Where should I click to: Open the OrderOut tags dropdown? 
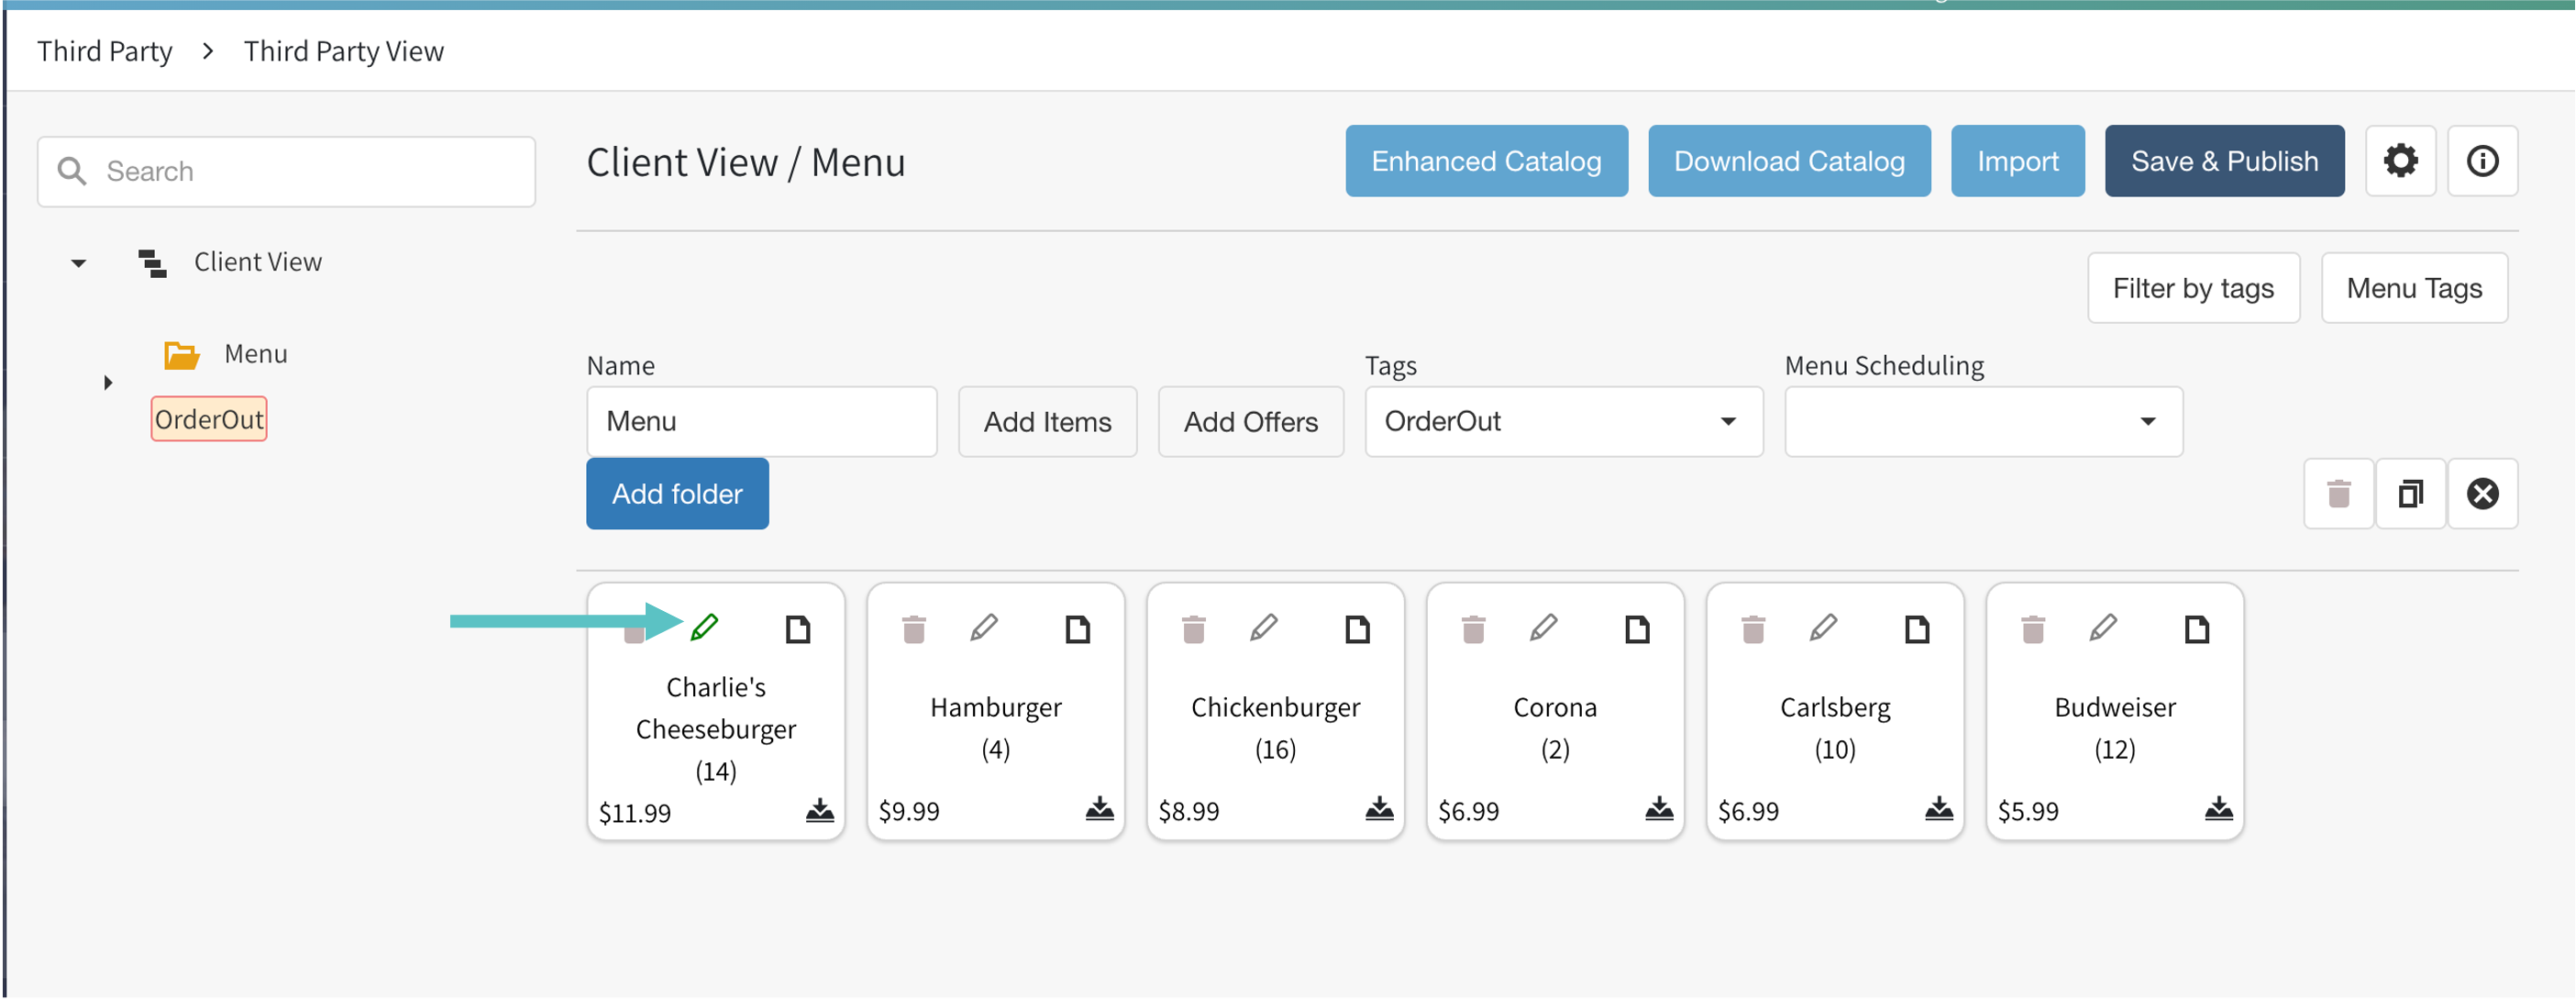[x=1563, y=421]
